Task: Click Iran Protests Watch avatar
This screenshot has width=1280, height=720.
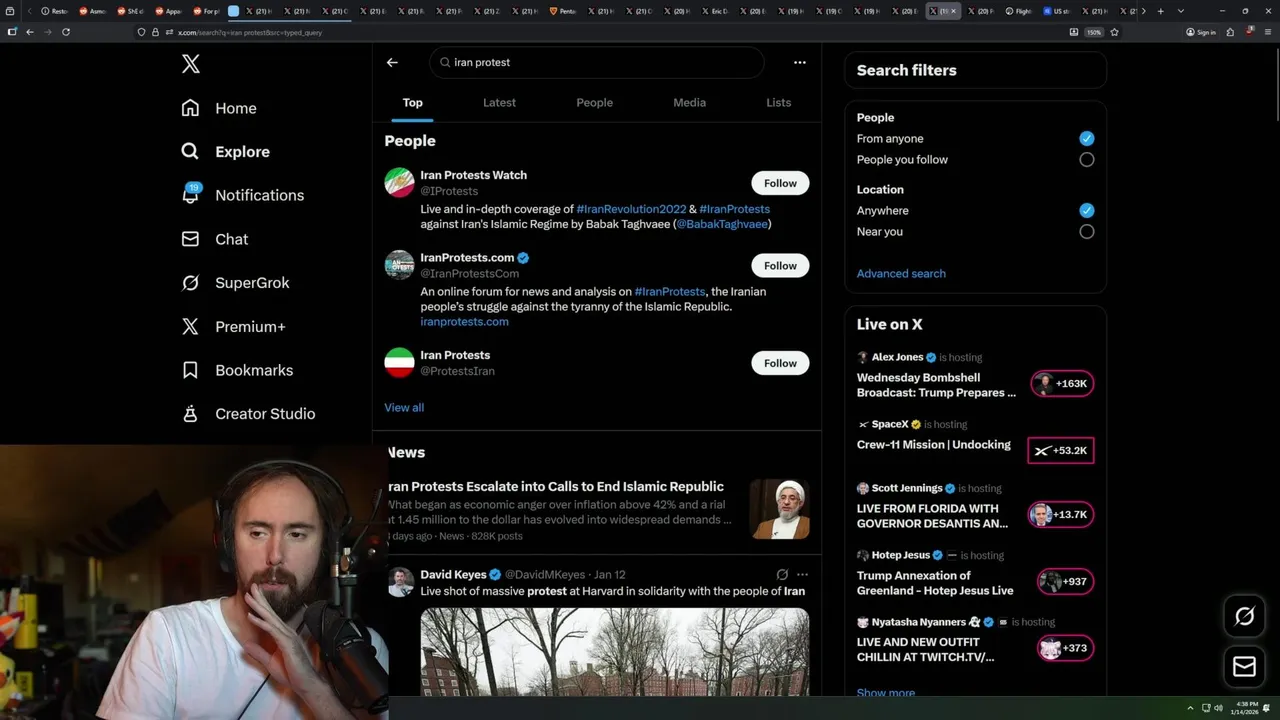Action: pyautogui.click(x=399, y=182)
